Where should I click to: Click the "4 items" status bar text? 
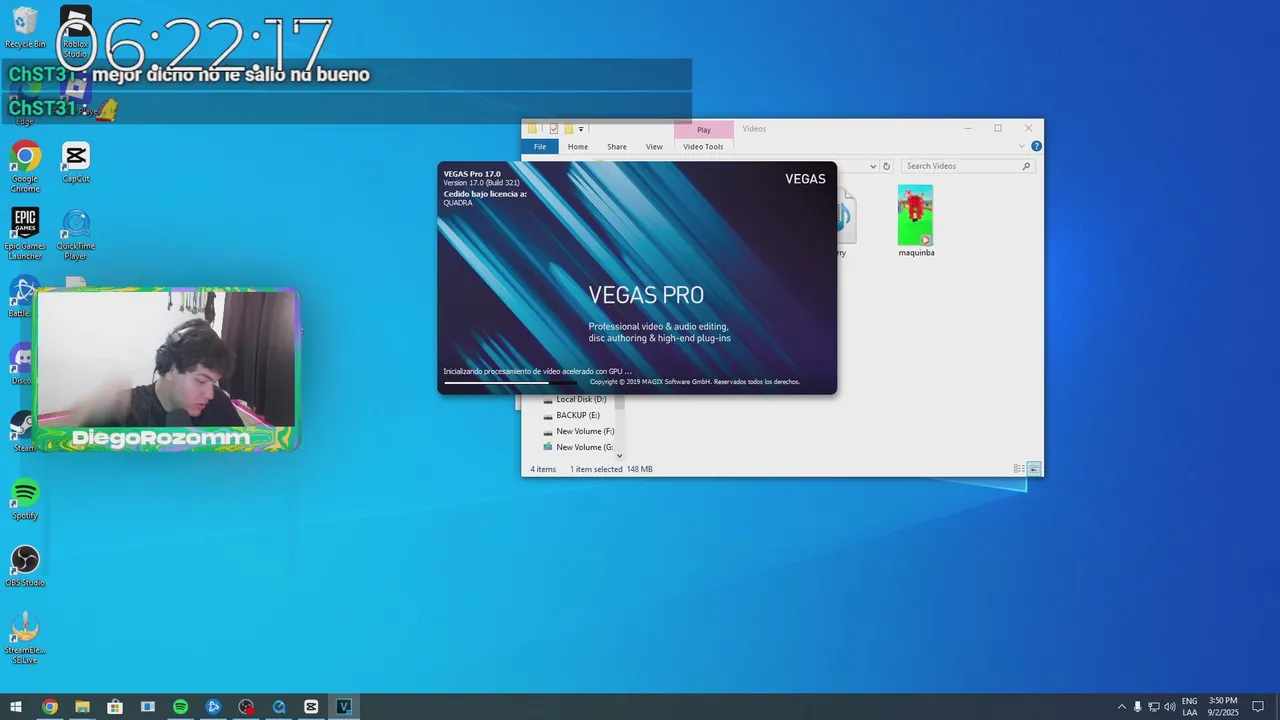click(x=543, y=469)
